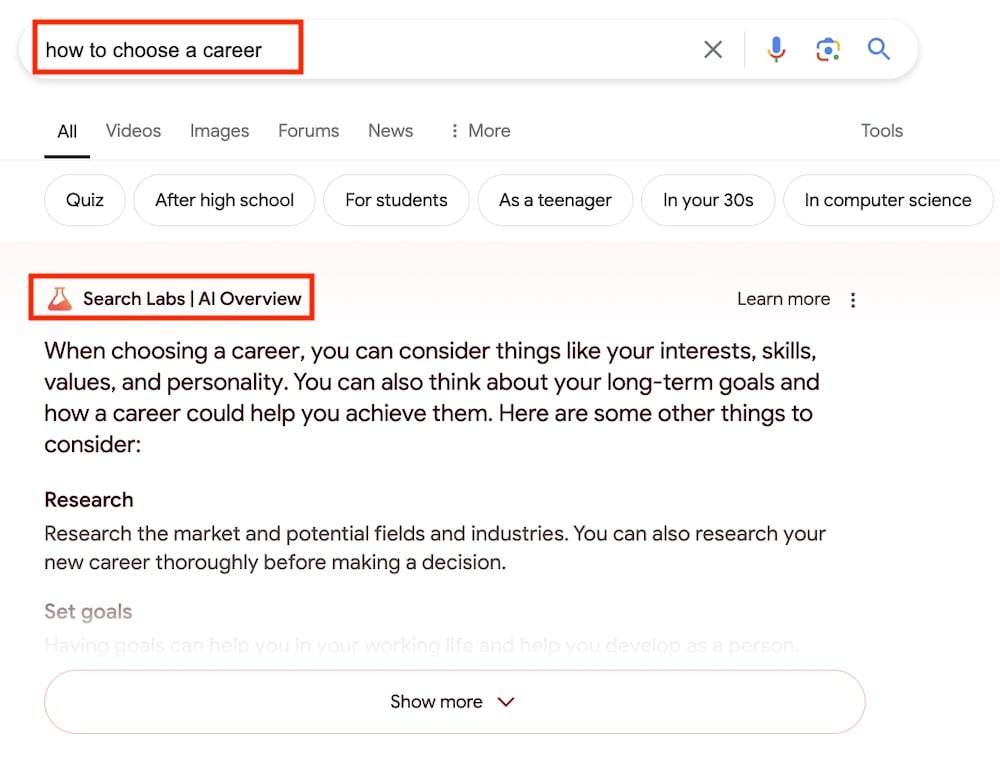Choose the For students refinement chip

[x=396, y=200]
